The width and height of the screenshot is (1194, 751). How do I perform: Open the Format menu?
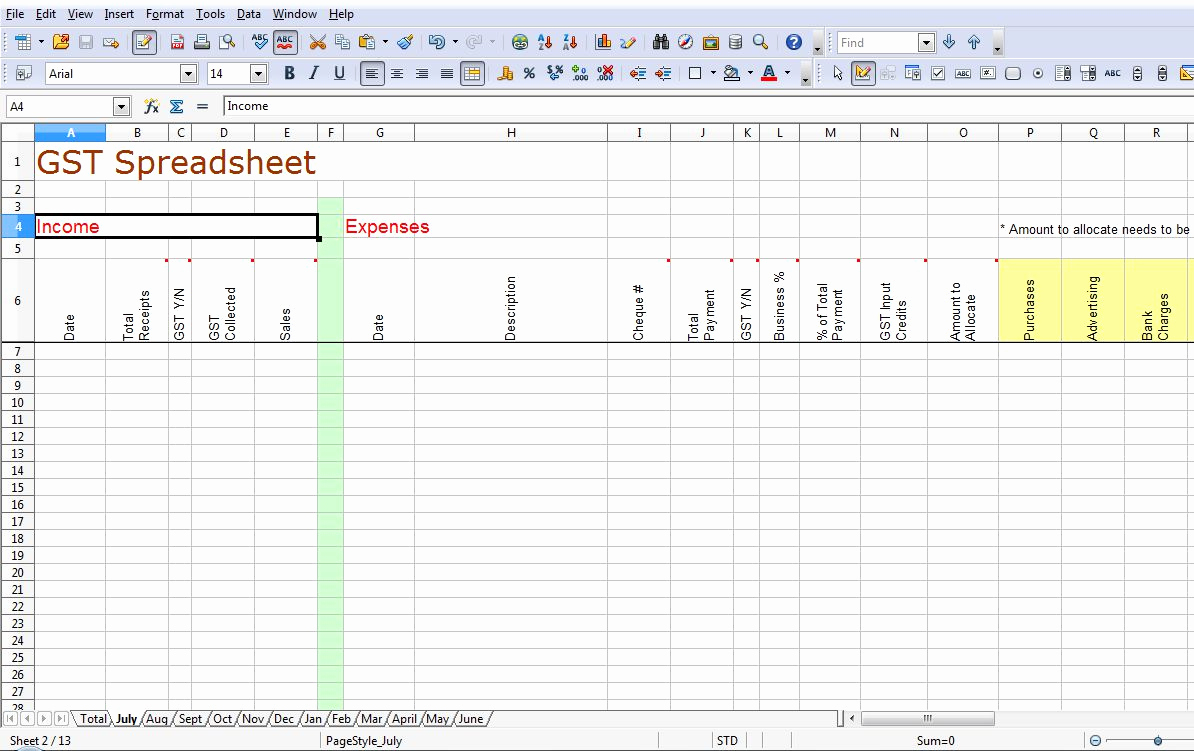[x=164, y=14]
